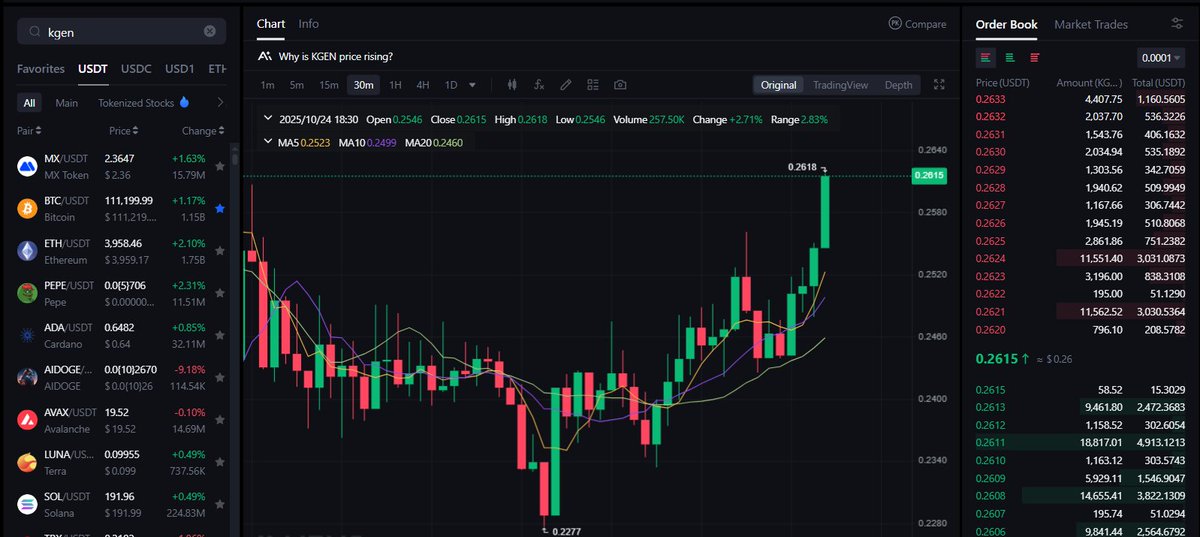Open the Avalanche coin logo
Screen dimensions: 1200x537
tap(27, 419)
